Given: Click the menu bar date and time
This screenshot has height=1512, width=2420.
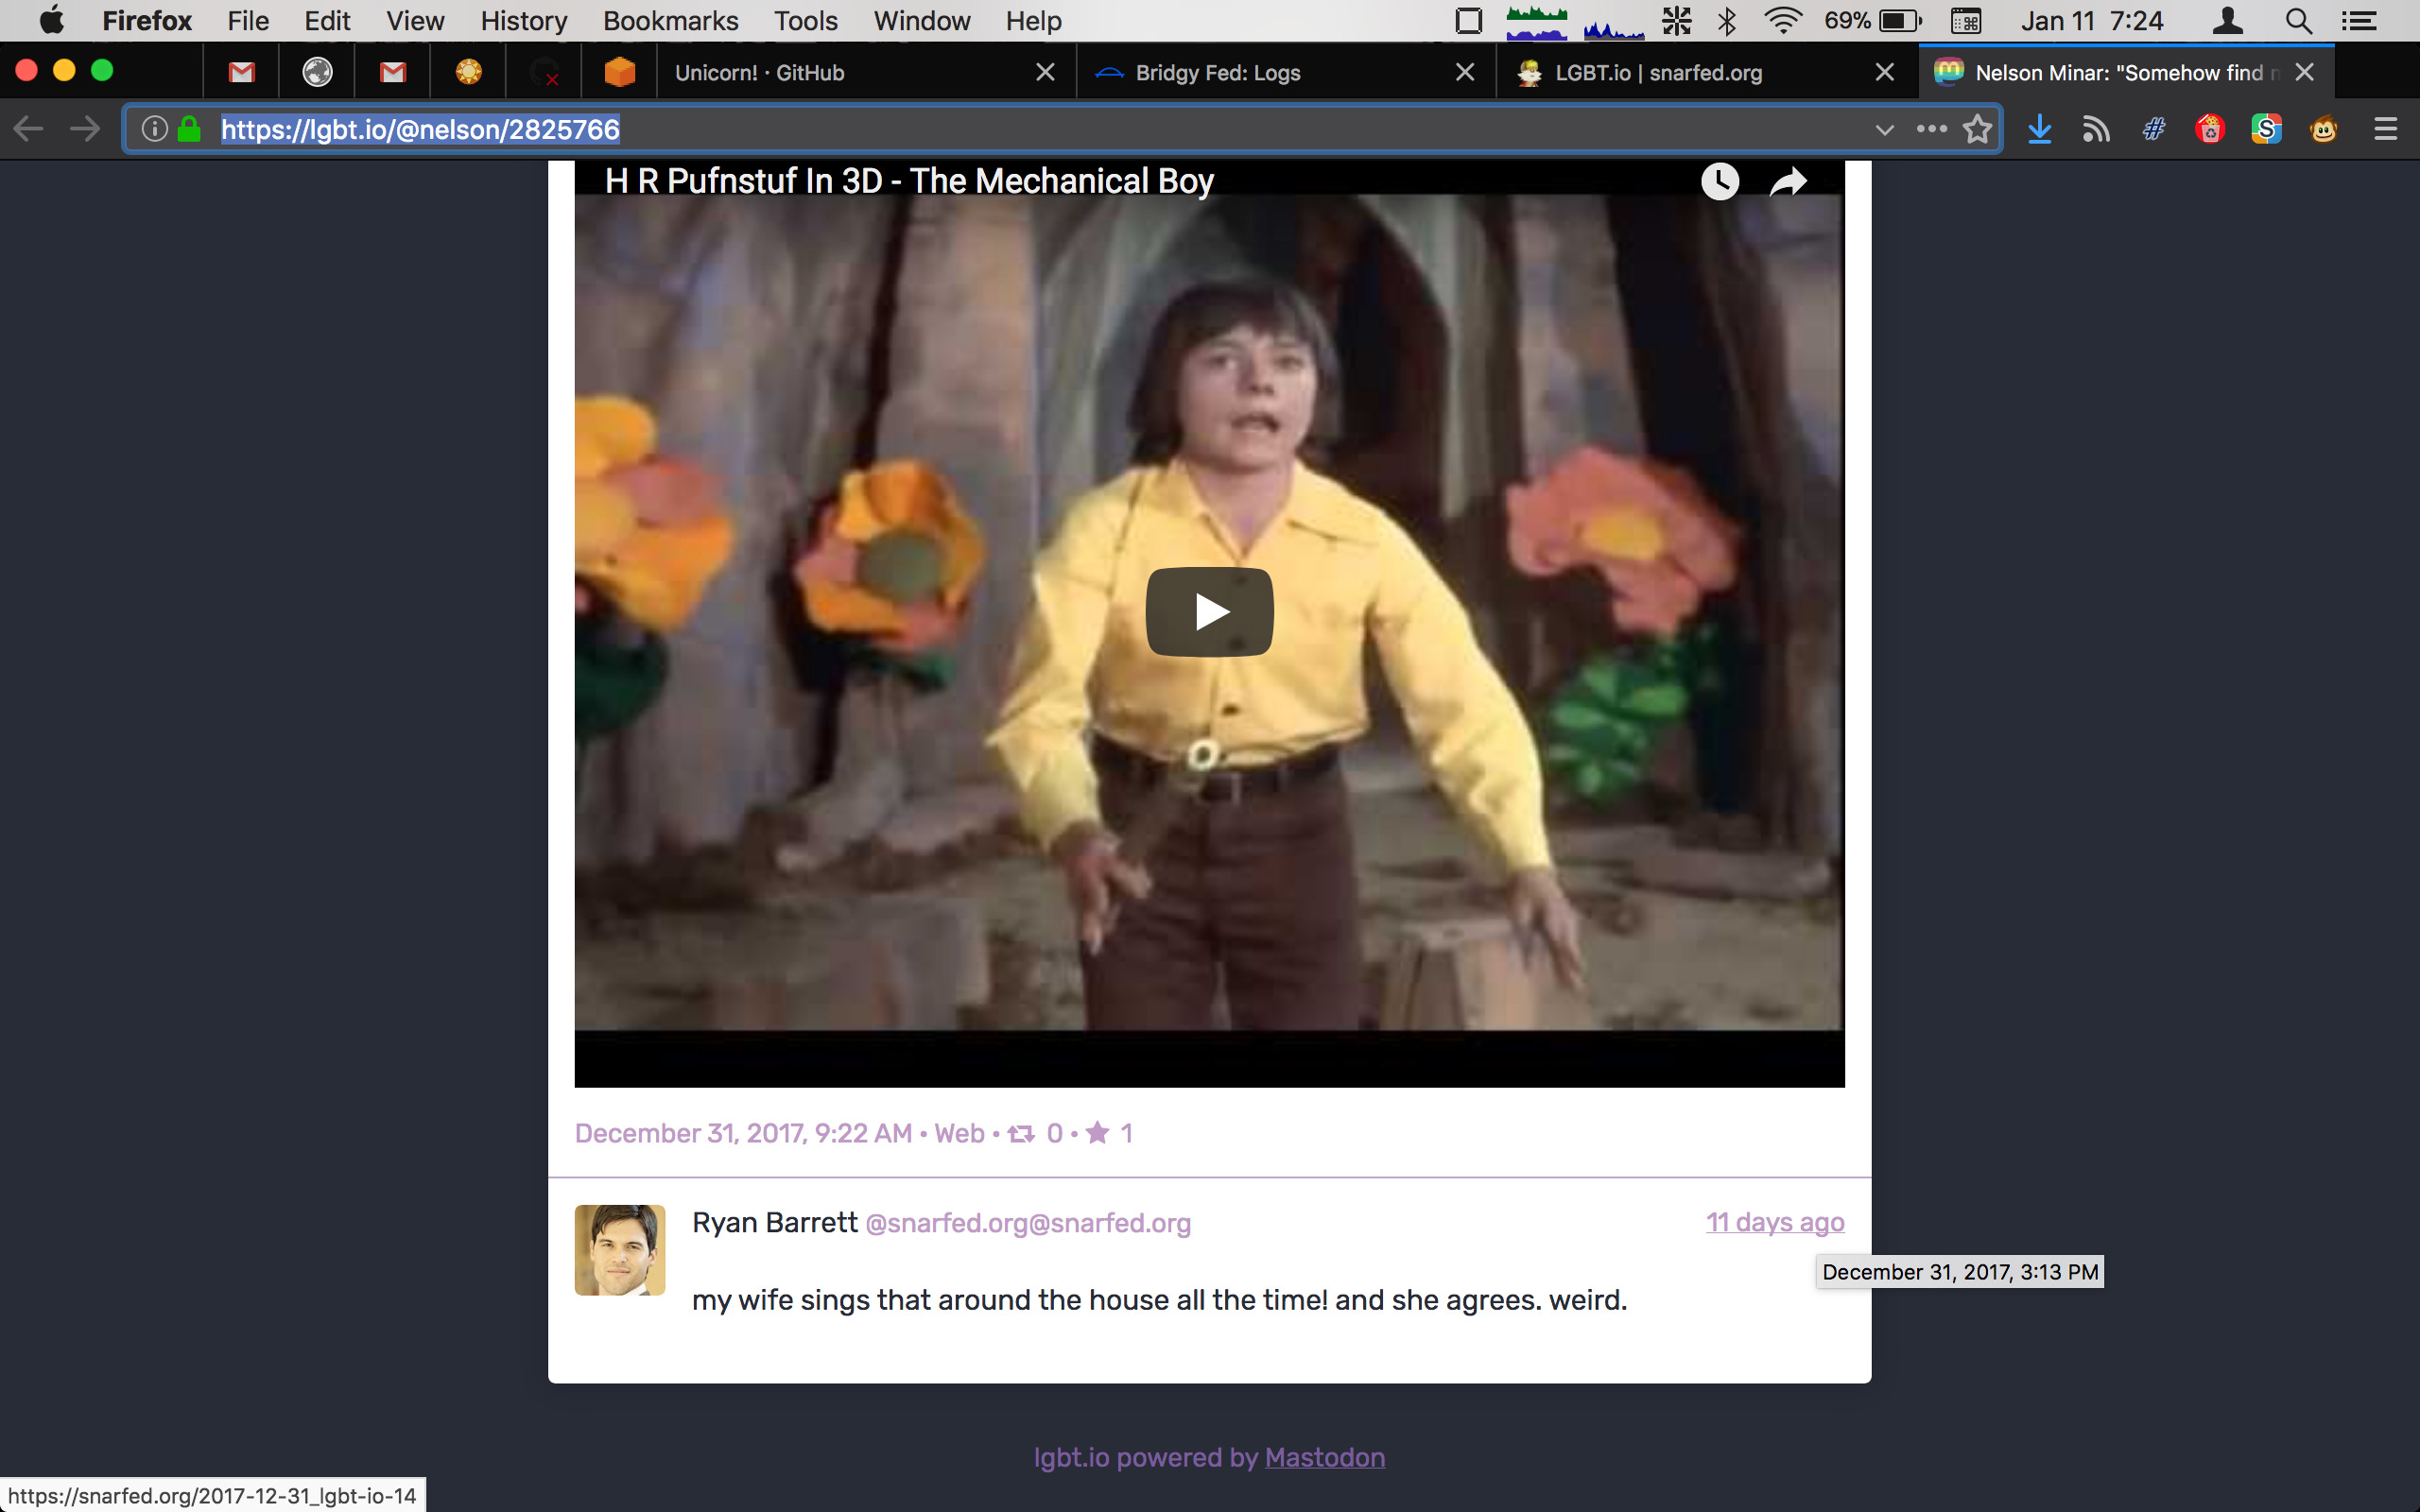Looking at the screenshot, I should coord(2092,21).
